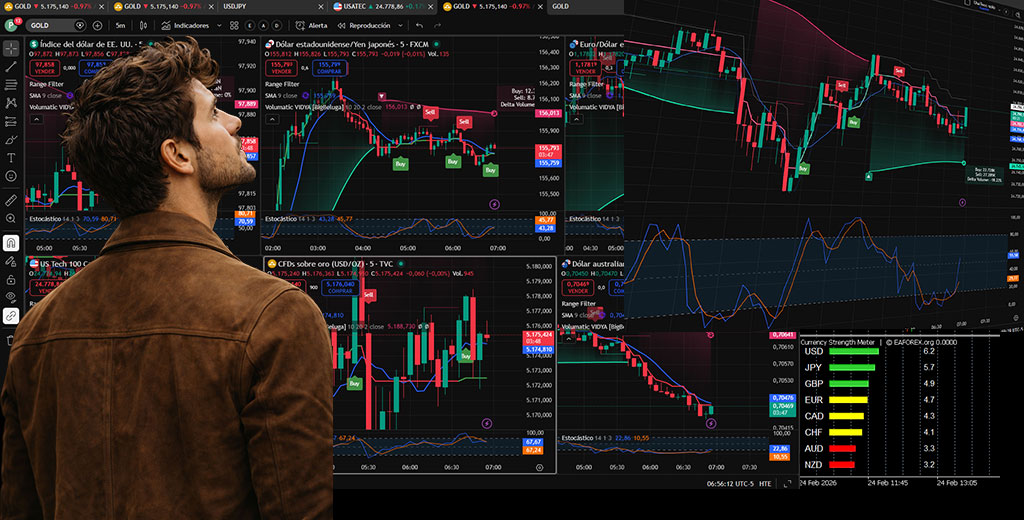Screen dimensions: 1024x520
Task: Click the zoom in magnifier tool
Action: pyautogui.click(x=11, y=219)
